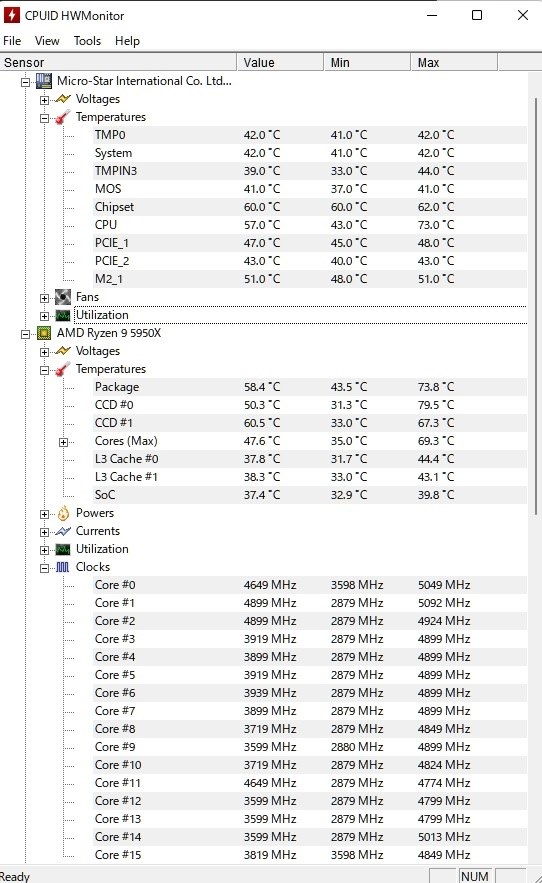Expand Utilization under Micro-Star International
The image size is (542, 883).
[x=44, y=316]
